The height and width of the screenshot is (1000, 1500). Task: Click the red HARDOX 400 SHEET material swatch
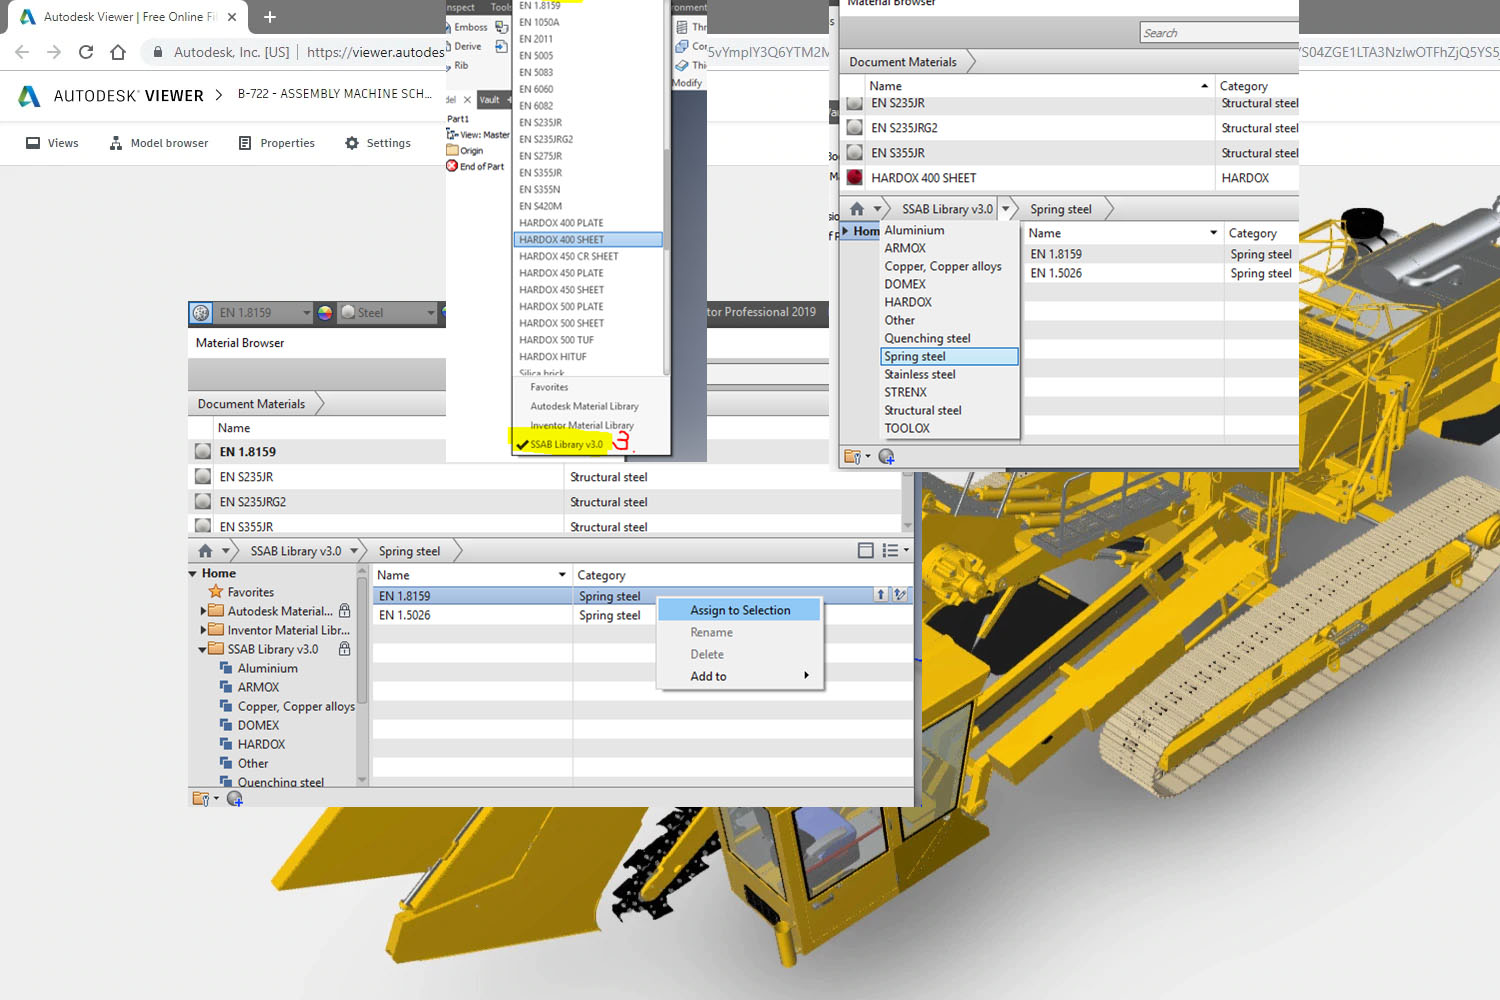coord(854,178)
